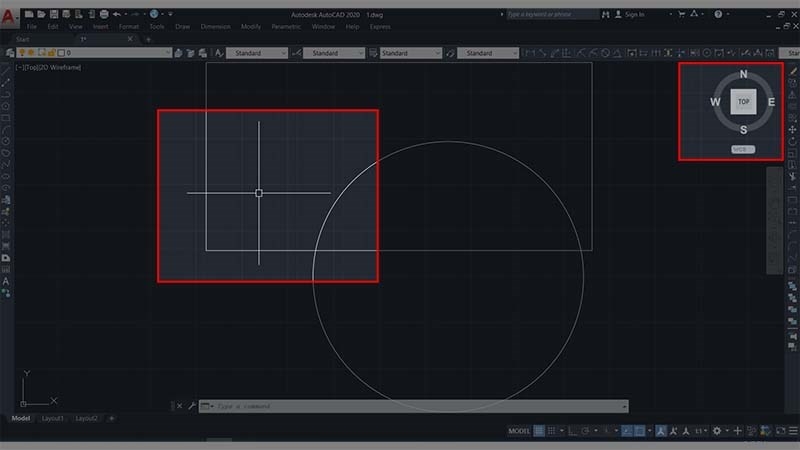
Task: Switch to the Start tab
Action: point(22,39)
